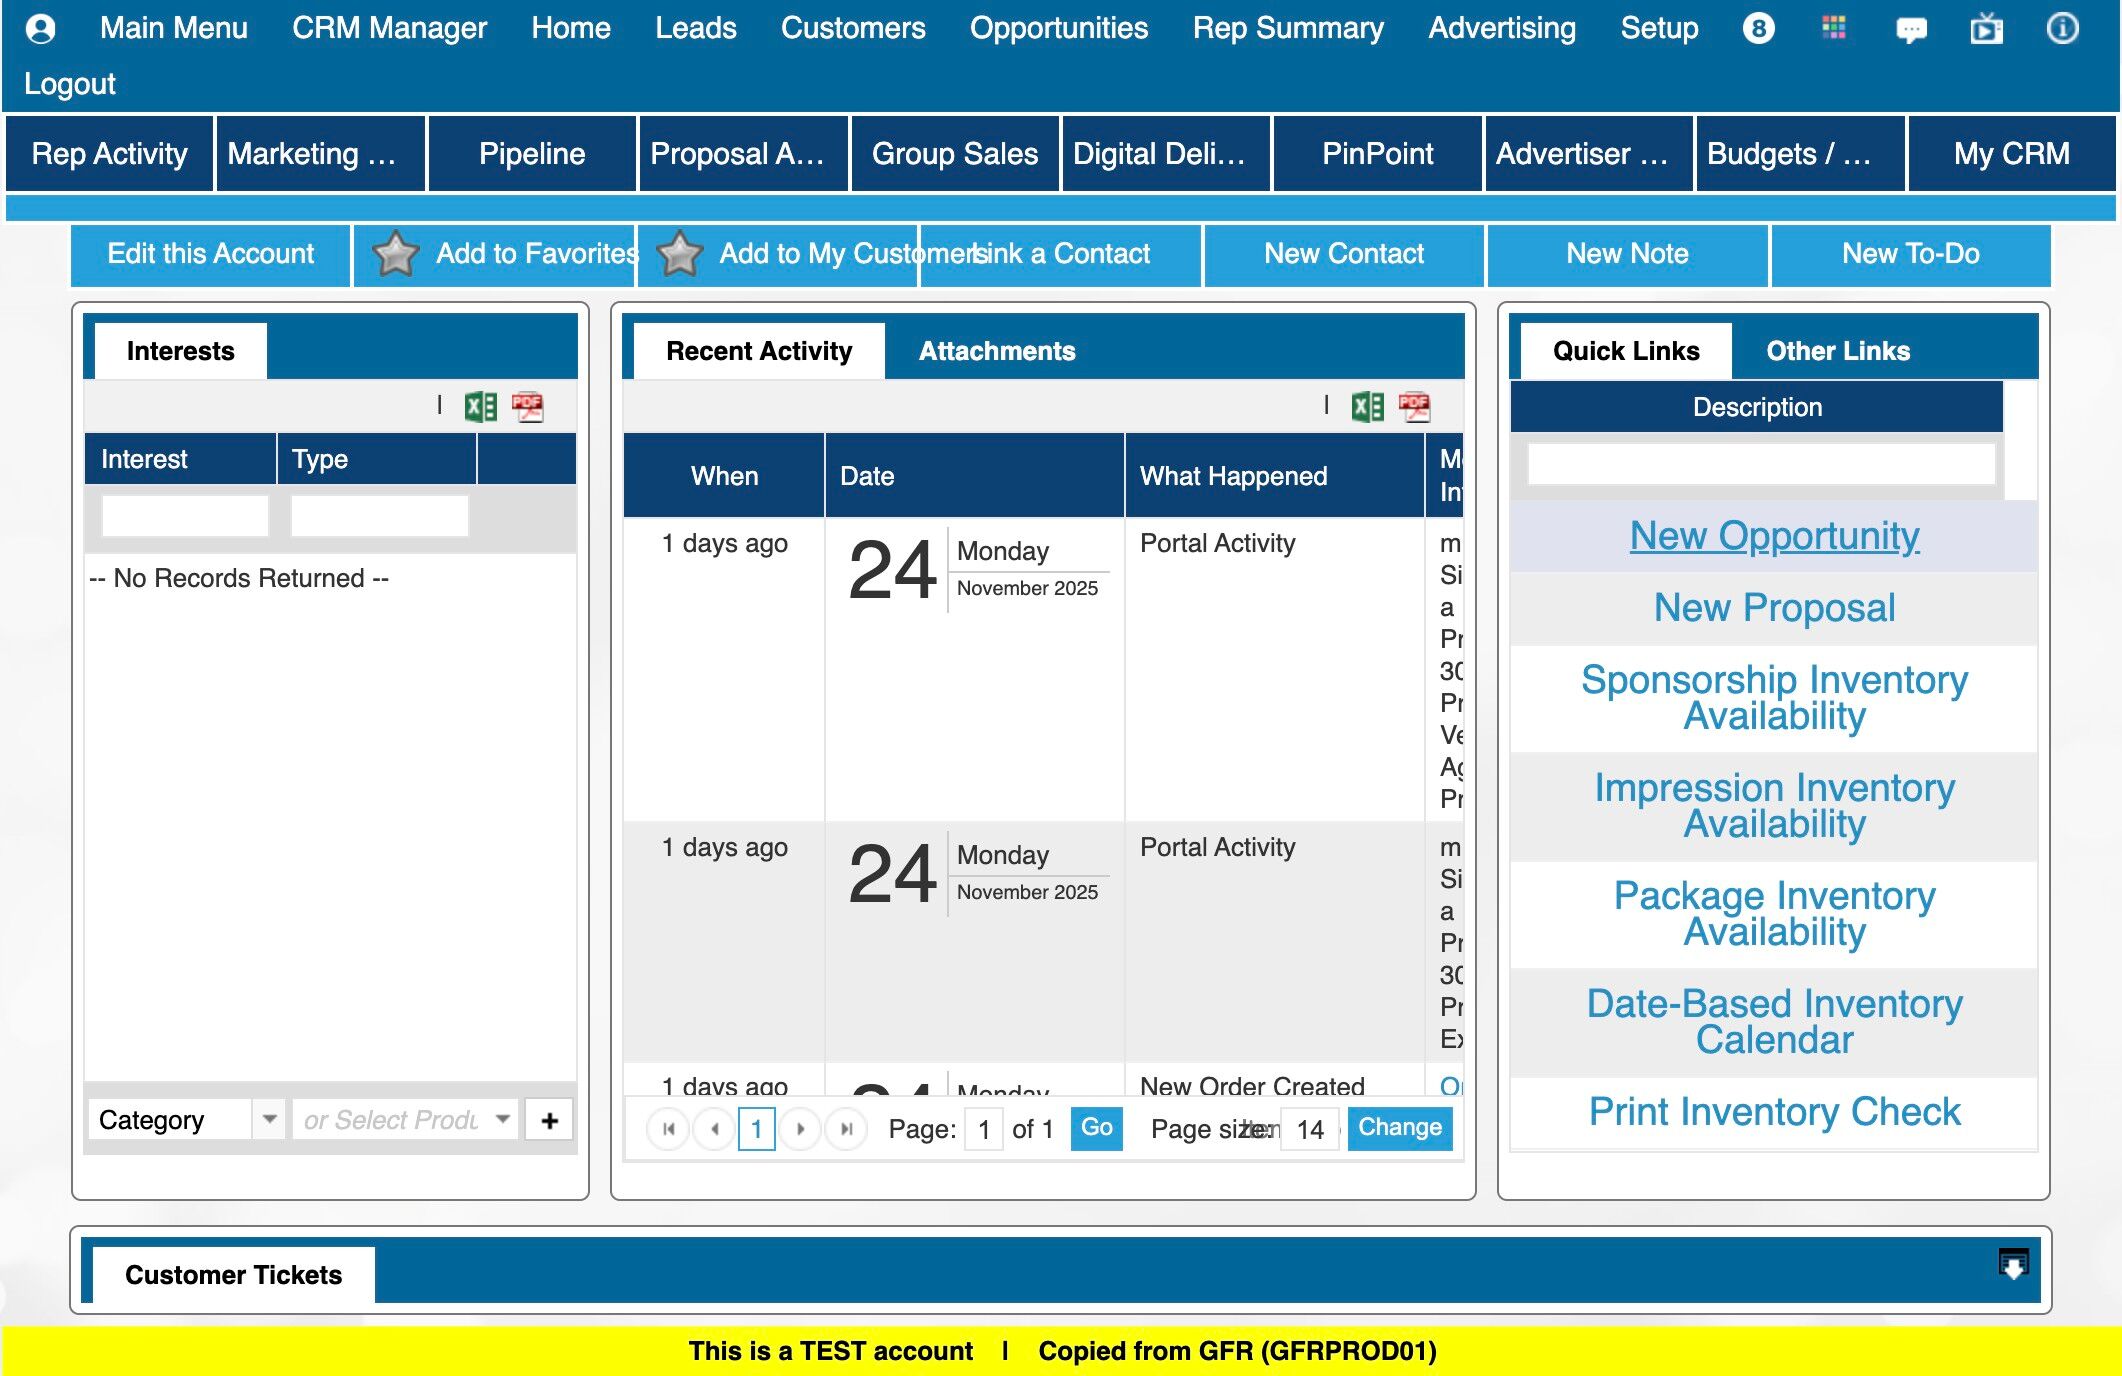Open the New Opportunity link
Image resolution: width=2122 pixels, height=1376 pixels.
(x=1774, y=536)
